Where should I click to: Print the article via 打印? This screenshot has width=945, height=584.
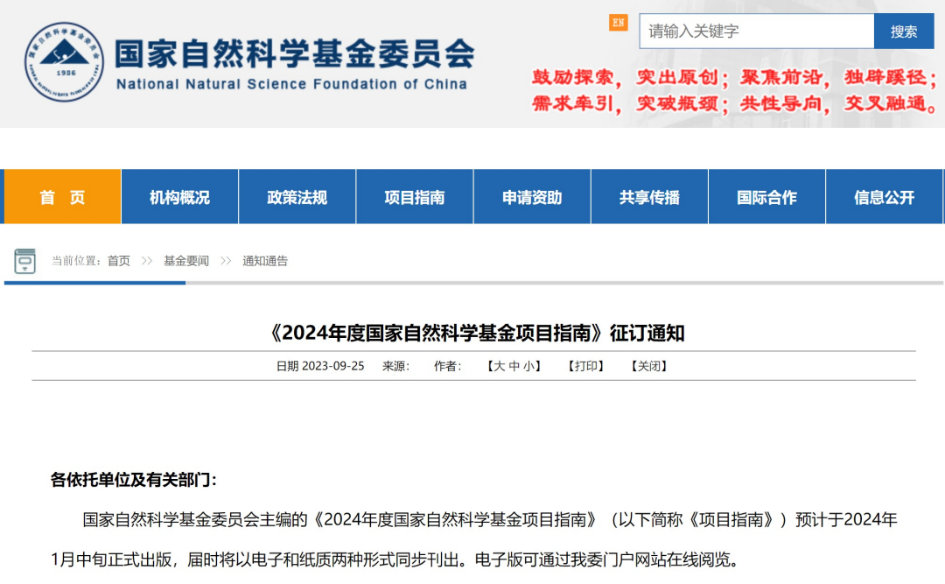click(x=587, y=366)
